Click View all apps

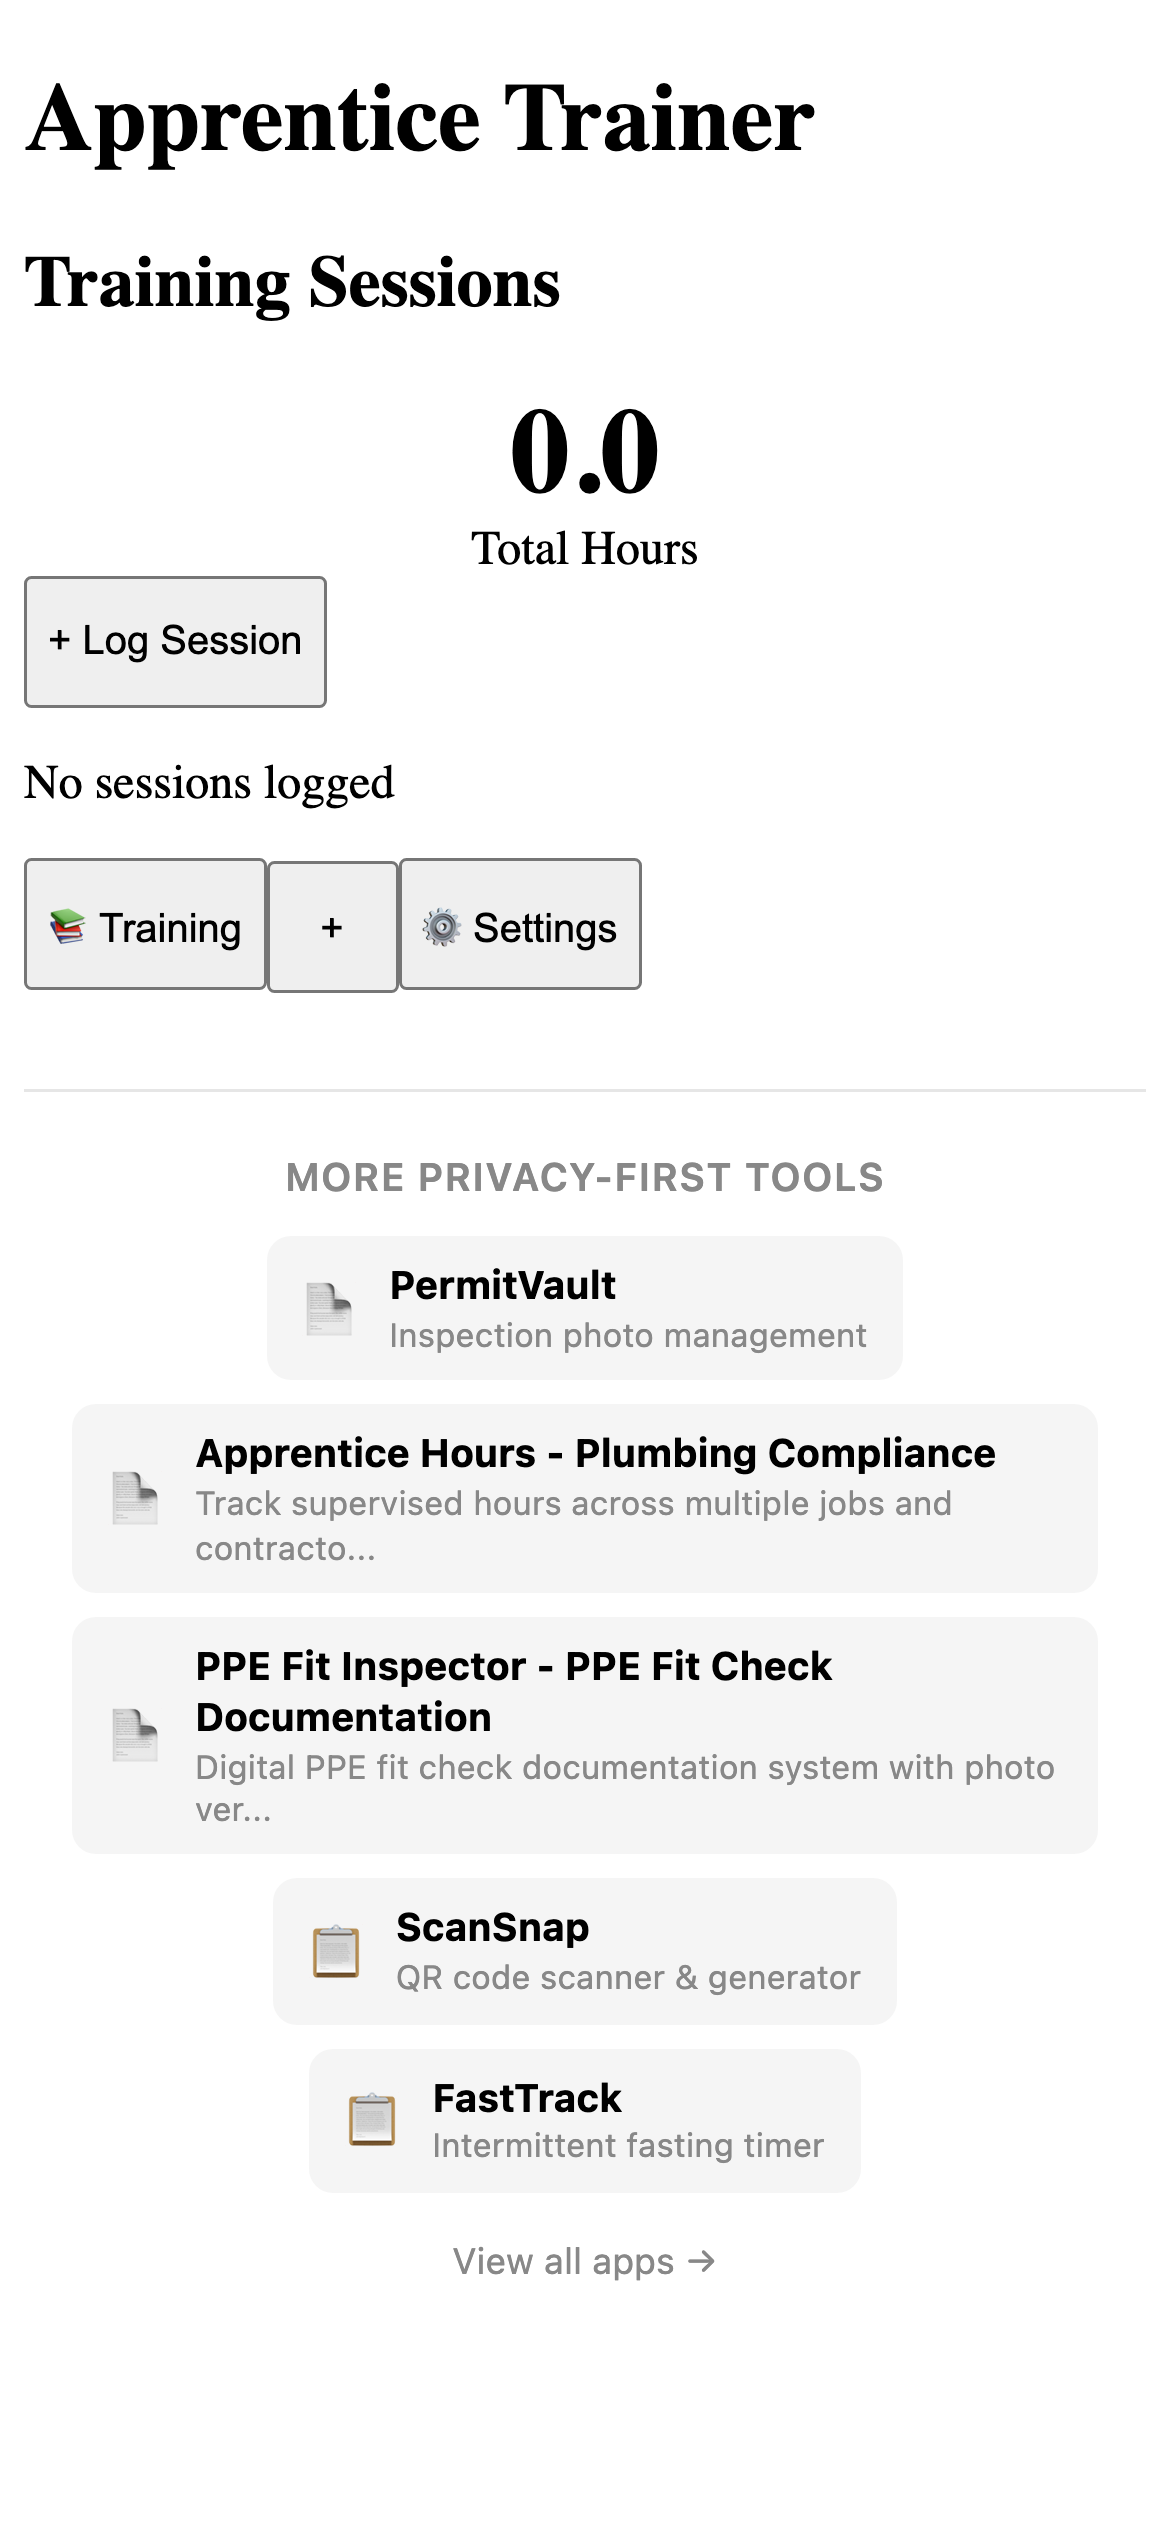tap(585, 2262)
